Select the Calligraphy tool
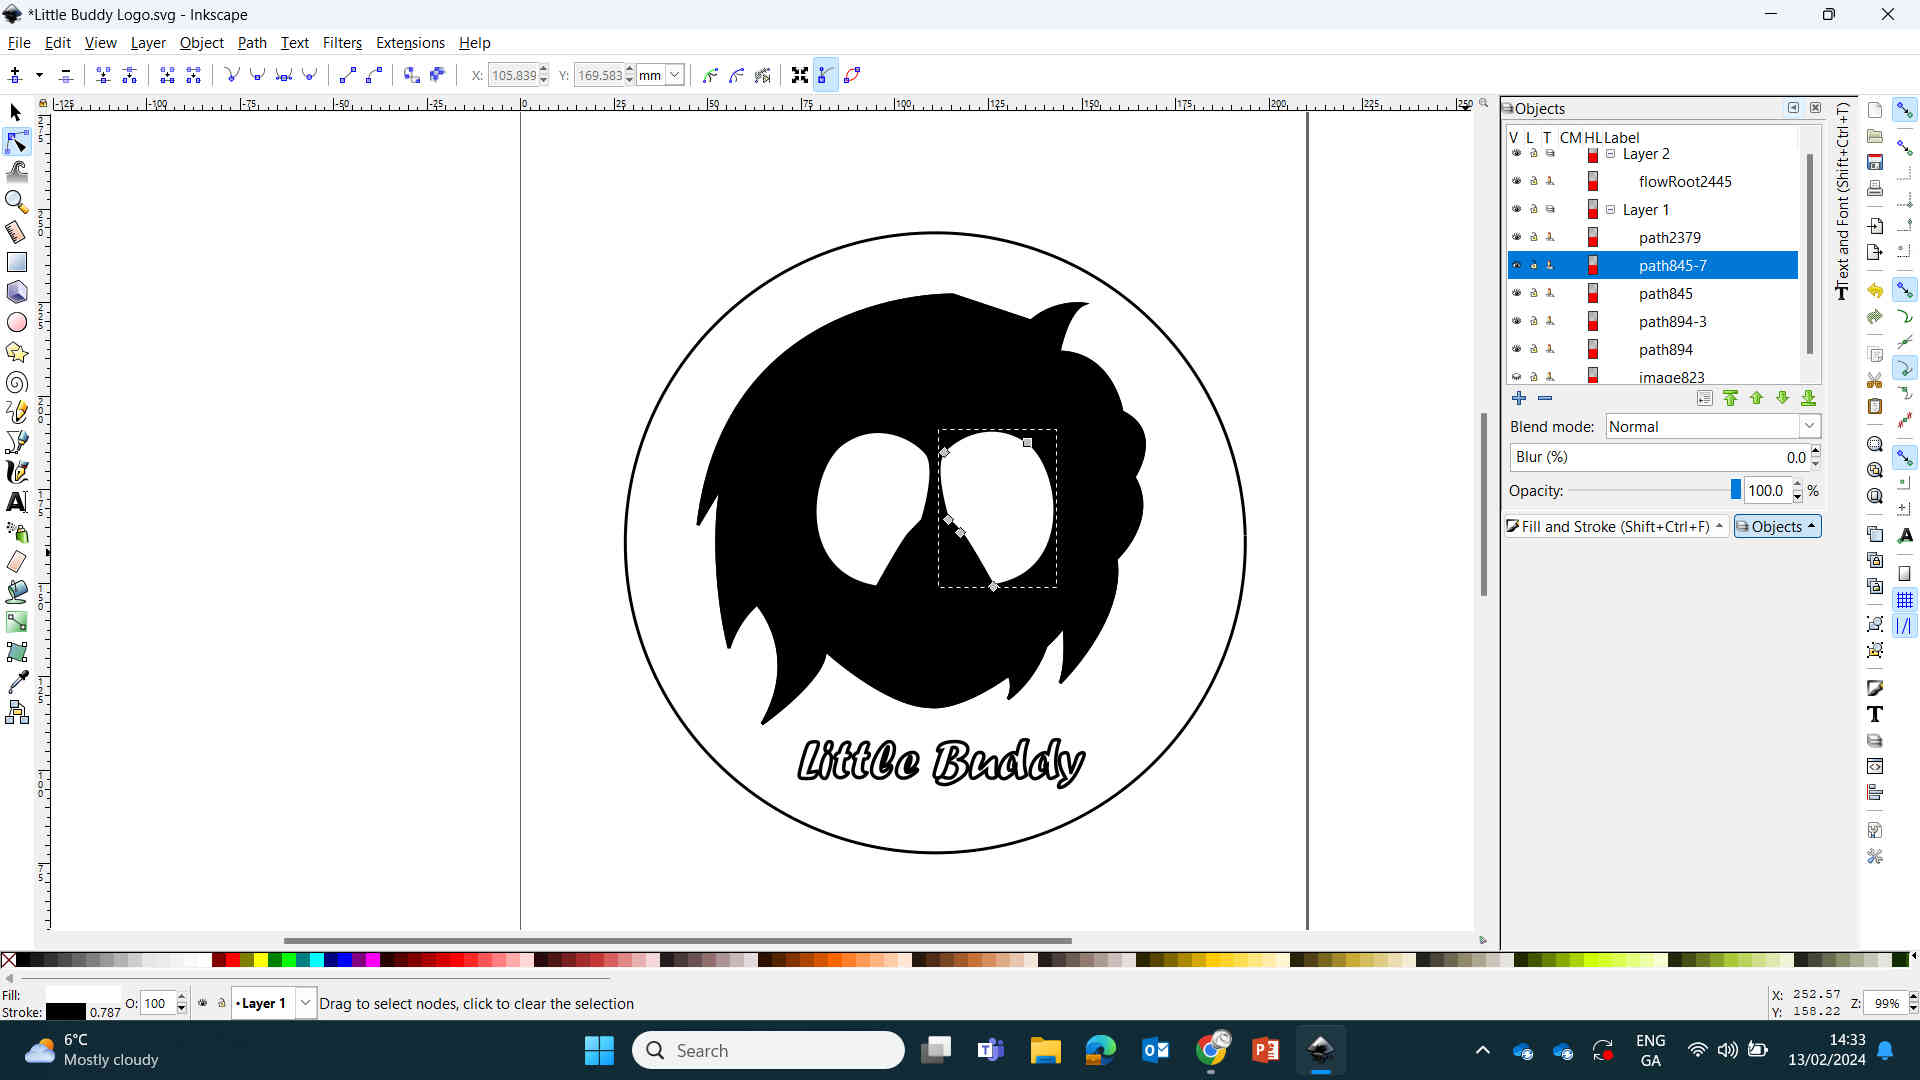1920x1080 pixels. point(16,472)
